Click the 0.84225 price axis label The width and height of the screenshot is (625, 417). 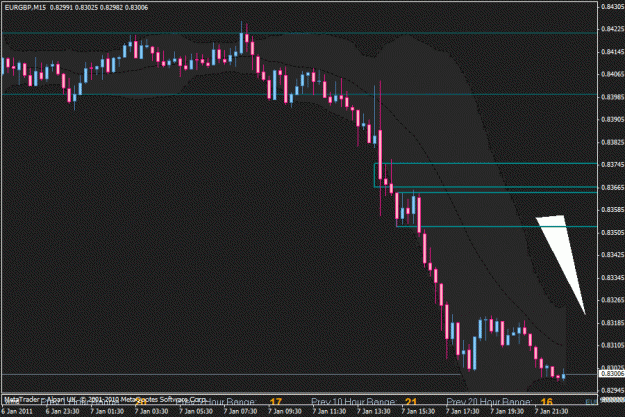pos(613,29)
